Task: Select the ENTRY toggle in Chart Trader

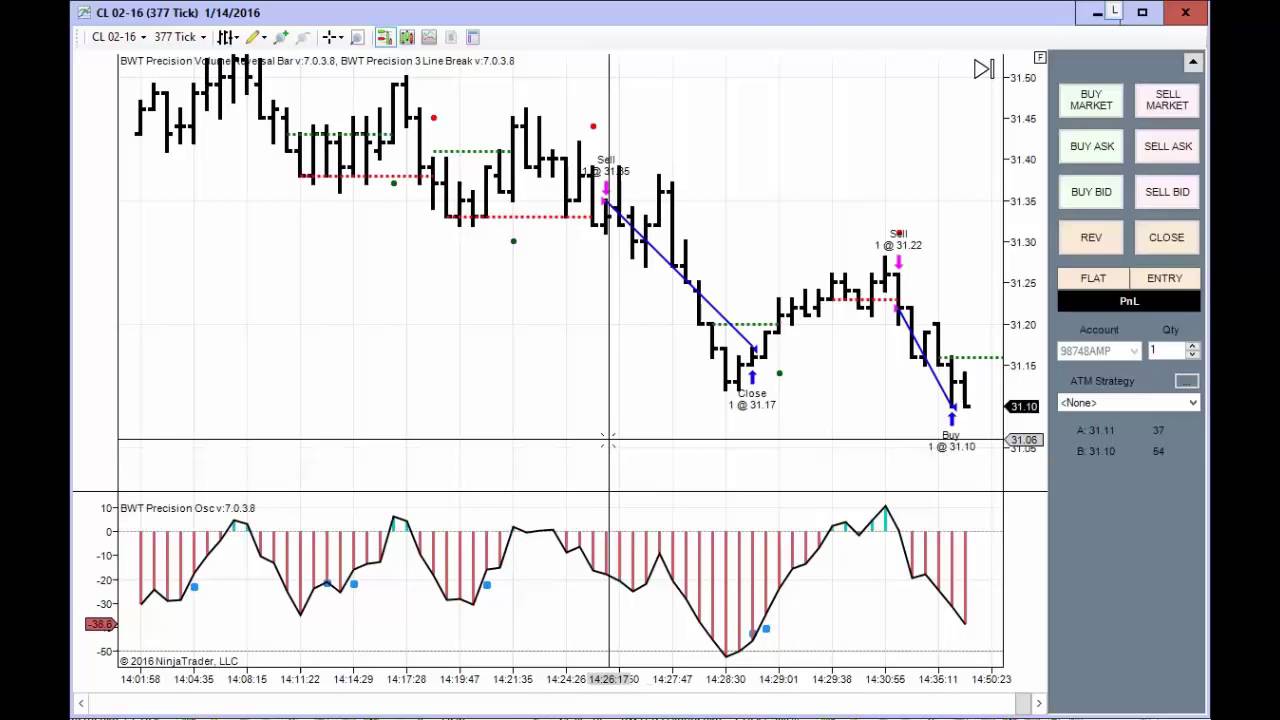Action: click(x=1165, y=278)
